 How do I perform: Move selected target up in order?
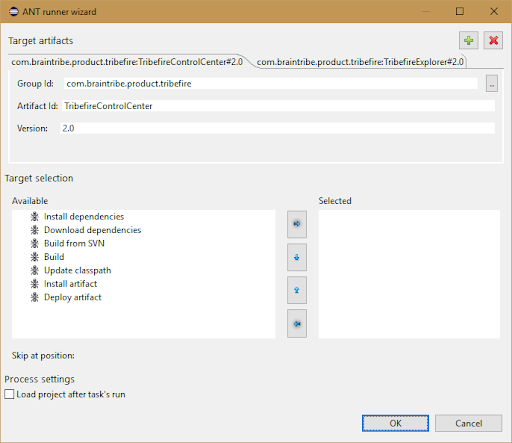[297, 290]
